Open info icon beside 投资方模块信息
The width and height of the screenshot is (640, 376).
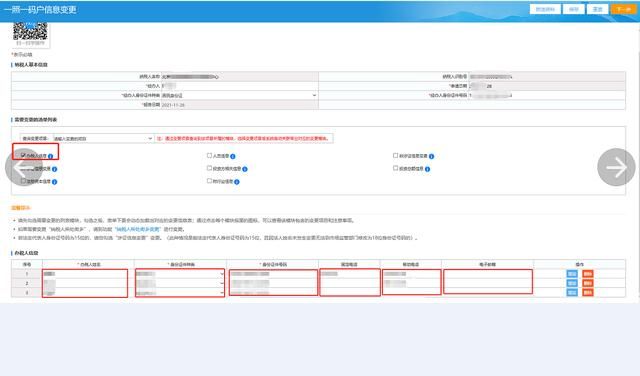click(x=245, y=169)
